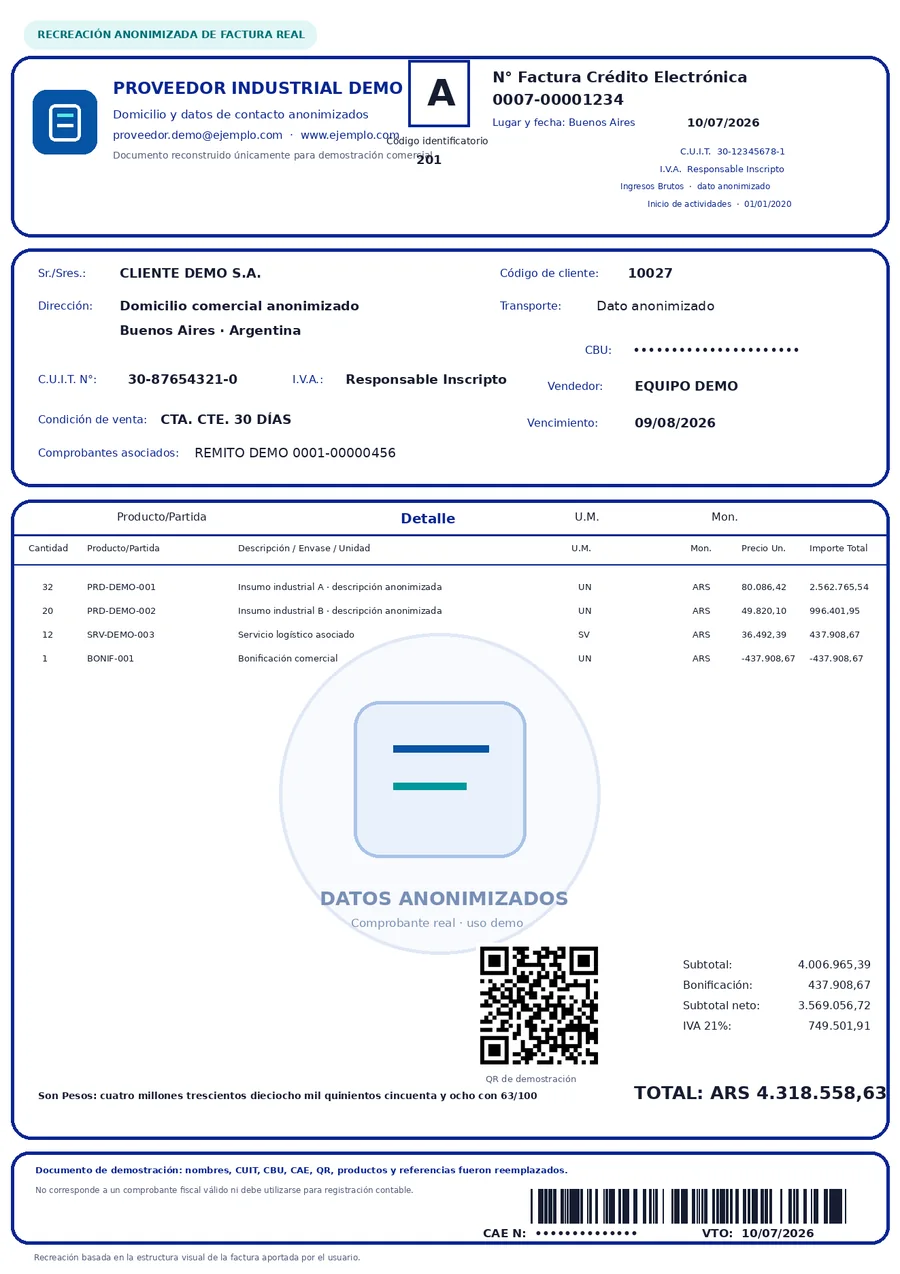Screen dimensions: 900x1274
Task: Click Transporte Dato anonimizado value
Action: (x=655, y=306)
